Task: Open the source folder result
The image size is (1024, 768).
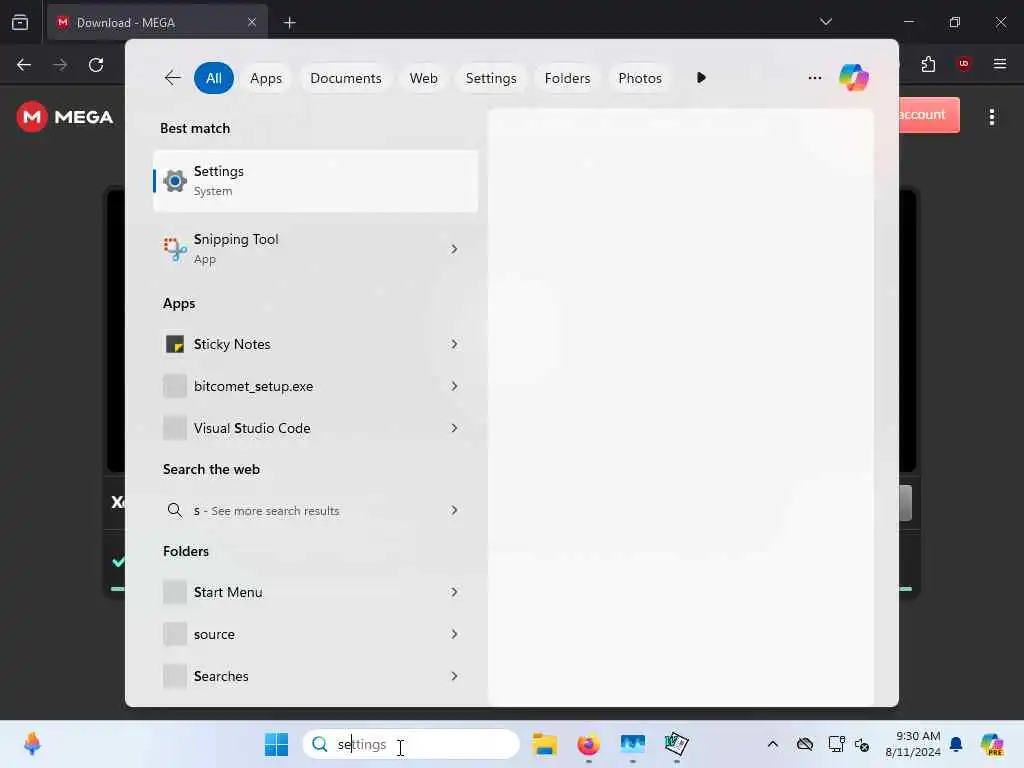Action: (x=315, y=633)
